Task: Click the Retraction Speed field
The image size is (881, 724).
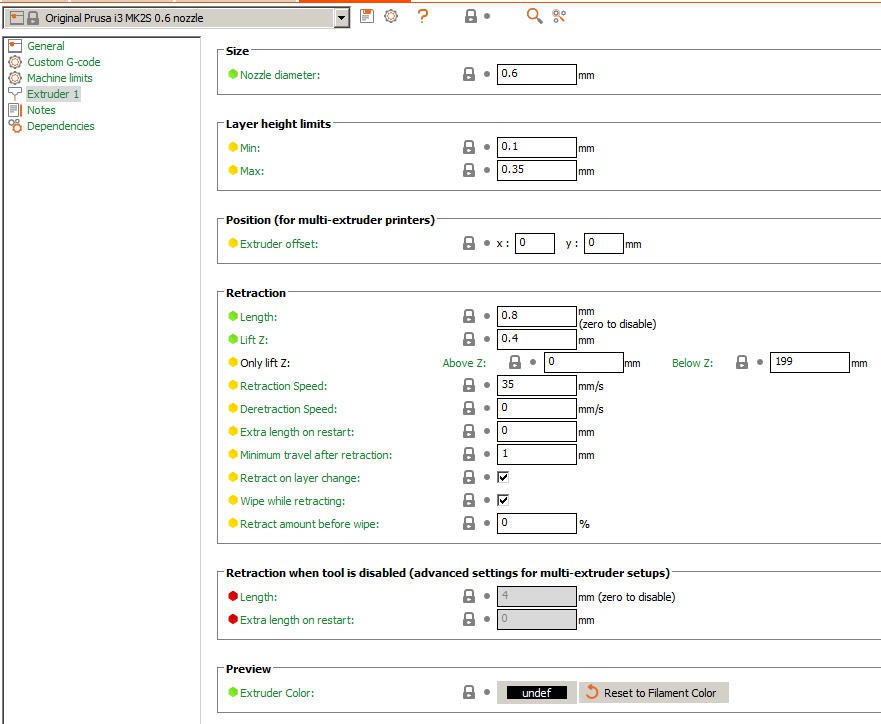Action: (x=537, y=385)
